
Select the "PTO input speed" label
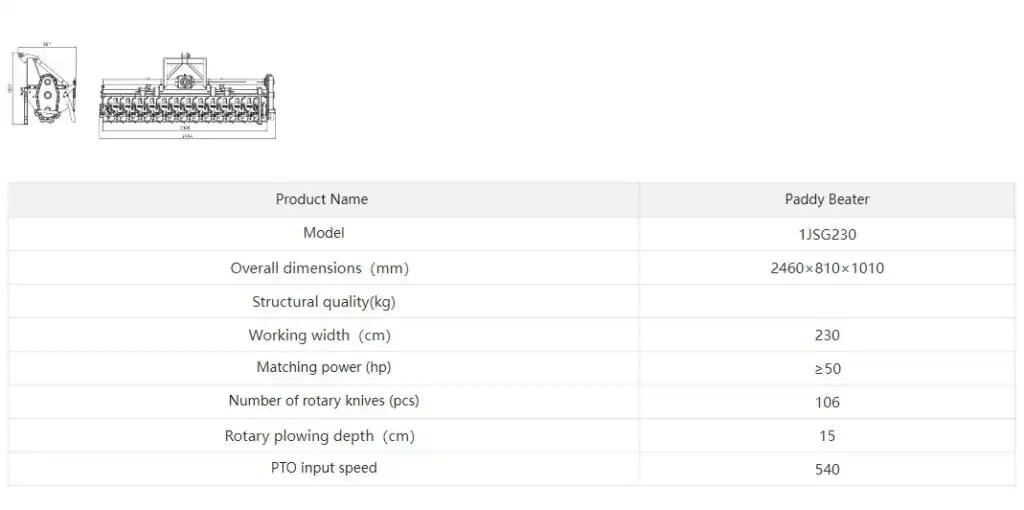point(323,468)
